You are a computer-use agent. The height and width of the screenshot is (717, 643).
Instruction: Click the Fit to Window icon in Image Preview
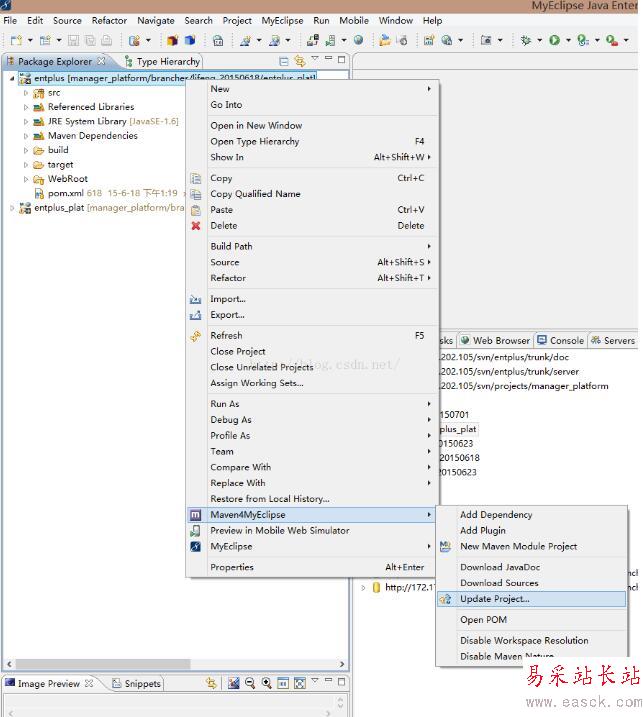pos(300,683)
